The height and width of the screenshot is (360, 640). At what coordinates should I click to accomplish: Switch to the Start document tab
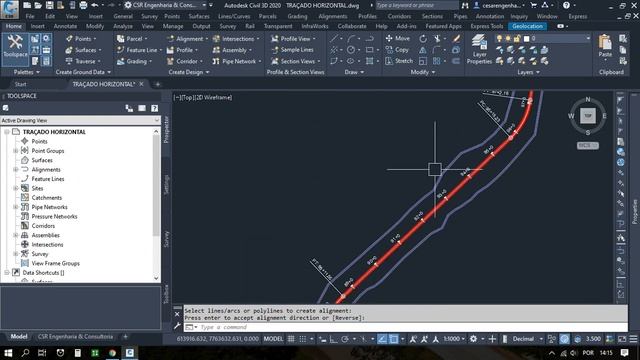[20, 84]
